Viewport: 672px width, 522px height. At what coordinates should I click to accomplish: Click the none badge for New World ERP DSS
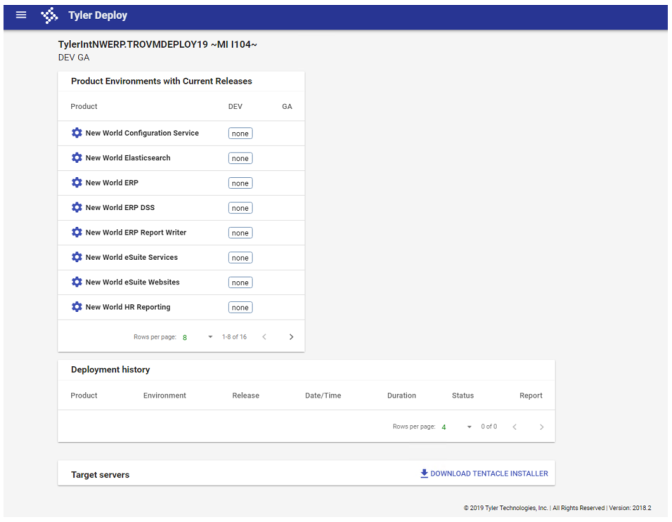point(240,208)
